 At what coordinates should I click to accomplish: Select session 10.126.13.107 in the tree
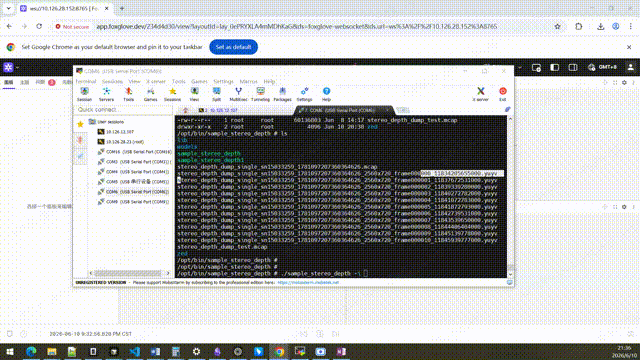pos(116,132)
